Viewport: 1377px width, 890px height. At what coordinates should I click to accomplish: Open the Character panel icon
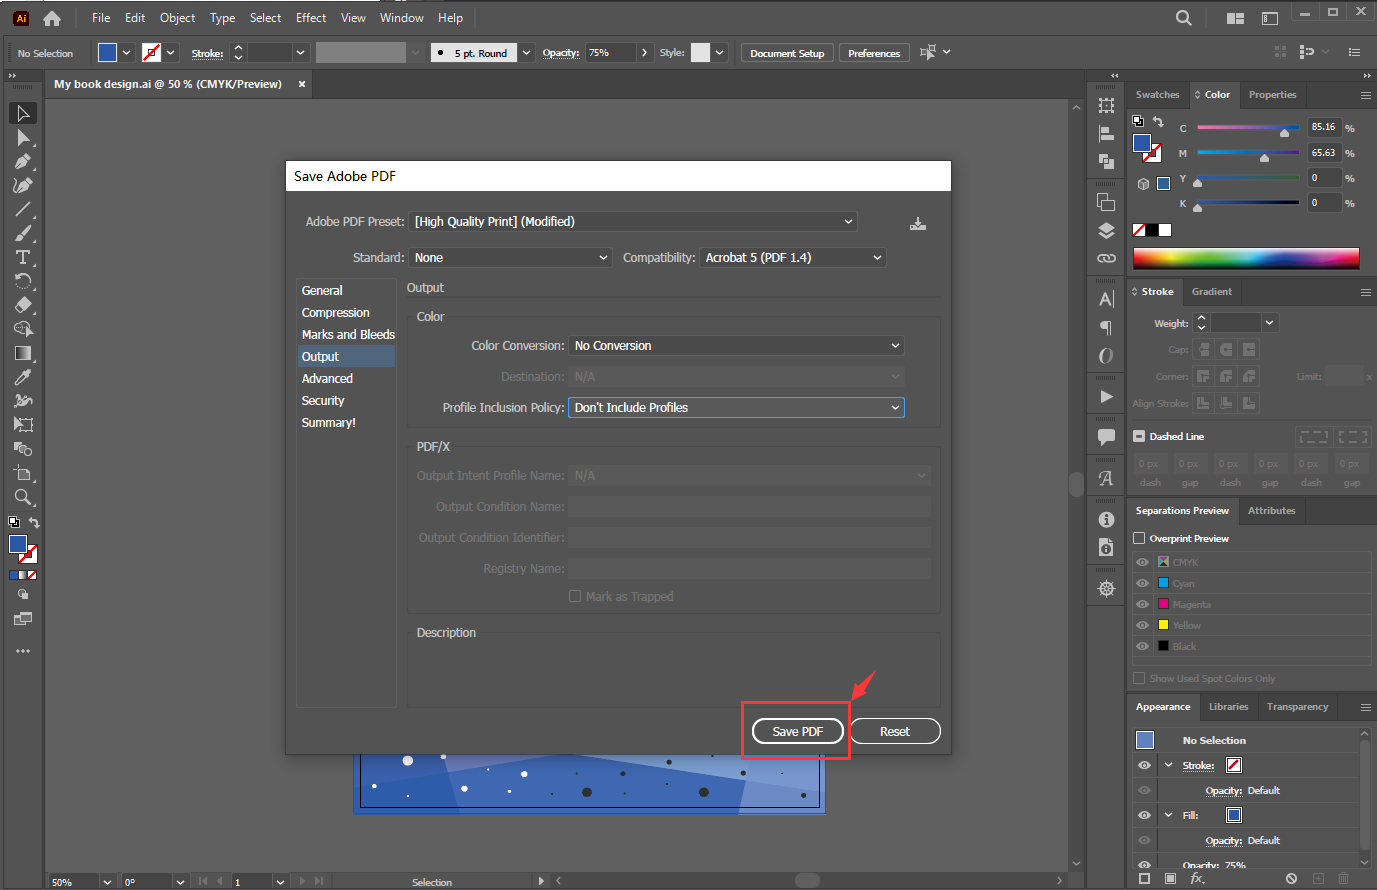coord(1106,299)
